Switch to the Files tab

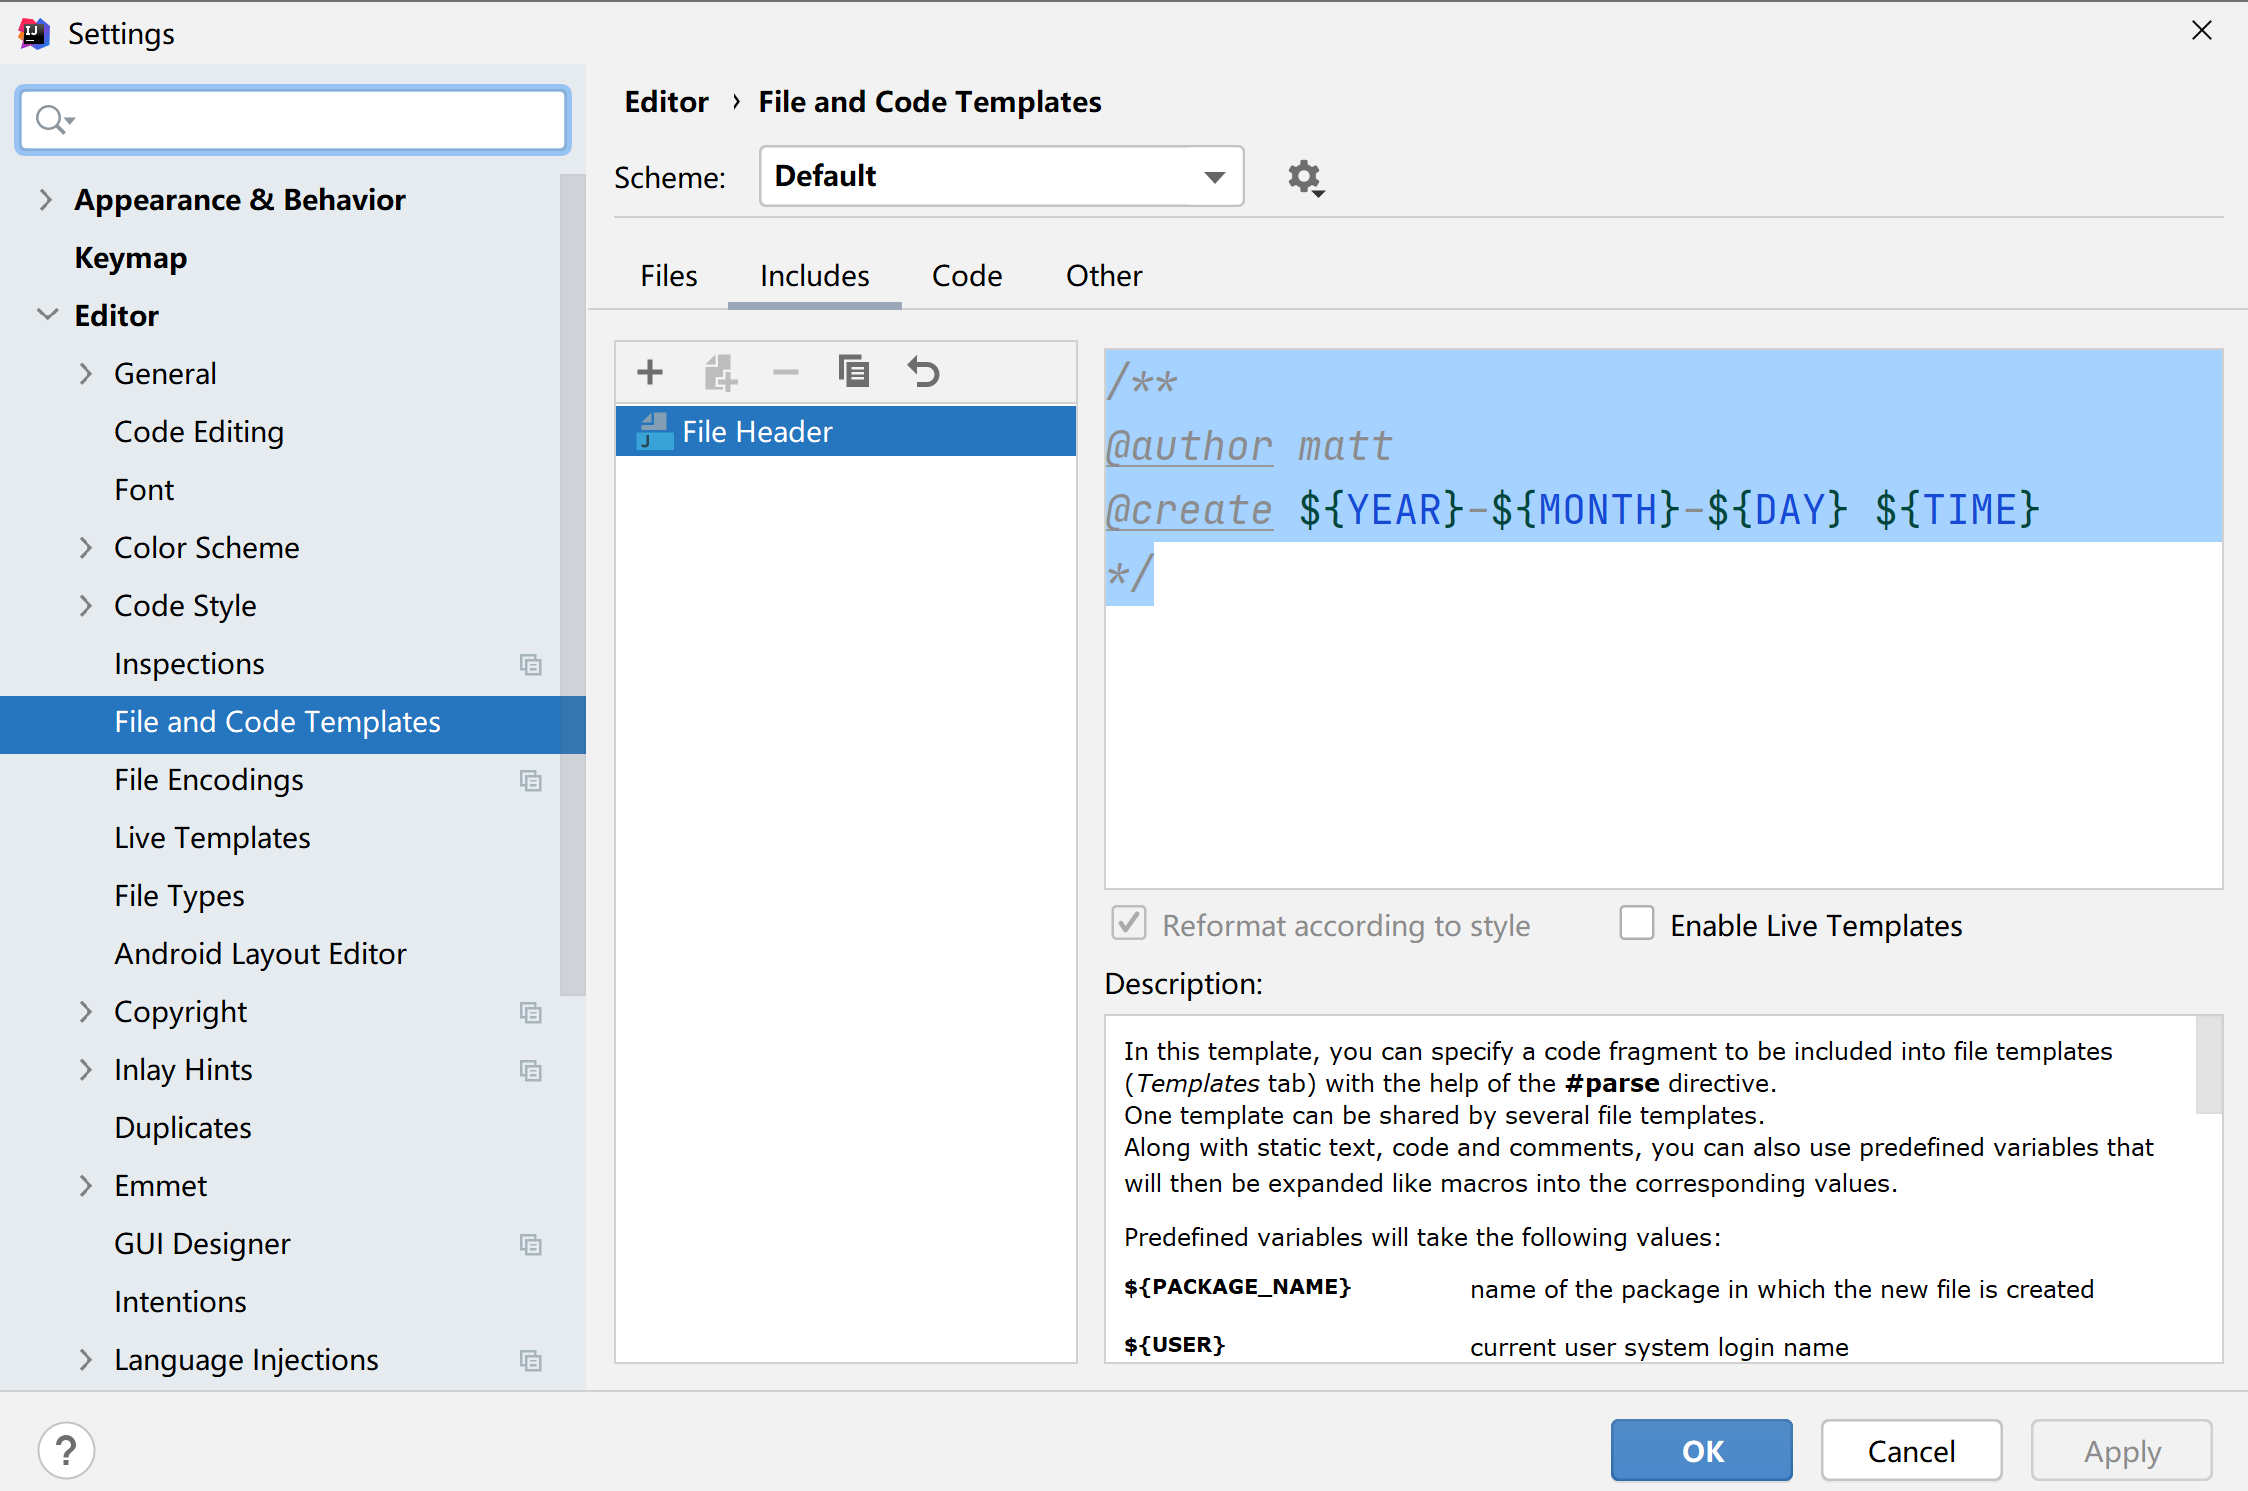pos(668,276)
